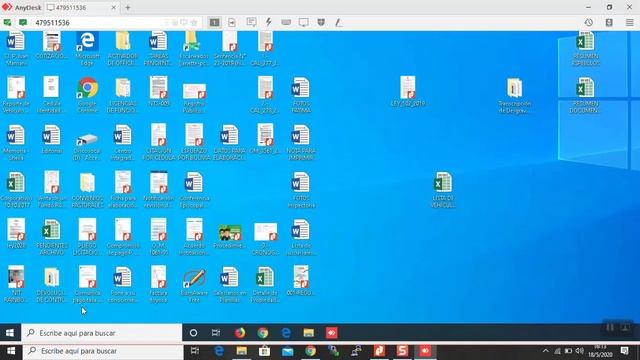Click the AnyDesk home tab logo

pos(21,7)
